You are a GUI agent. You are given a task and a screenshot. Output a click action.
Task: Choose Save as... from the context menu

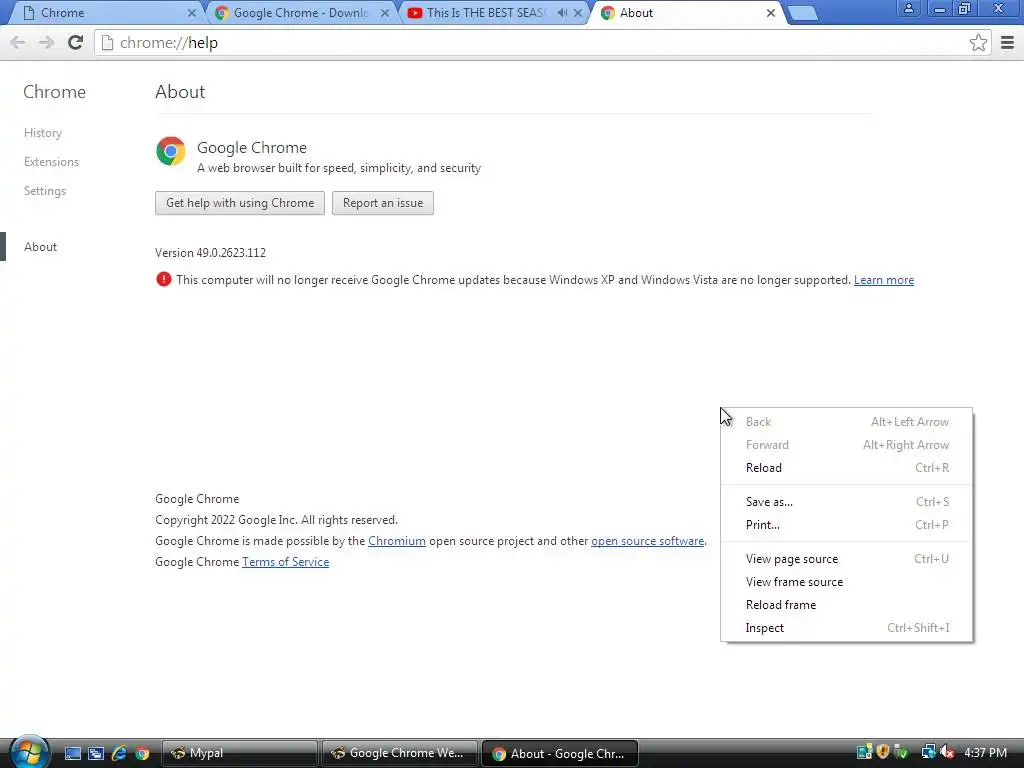tap(846, 502)
